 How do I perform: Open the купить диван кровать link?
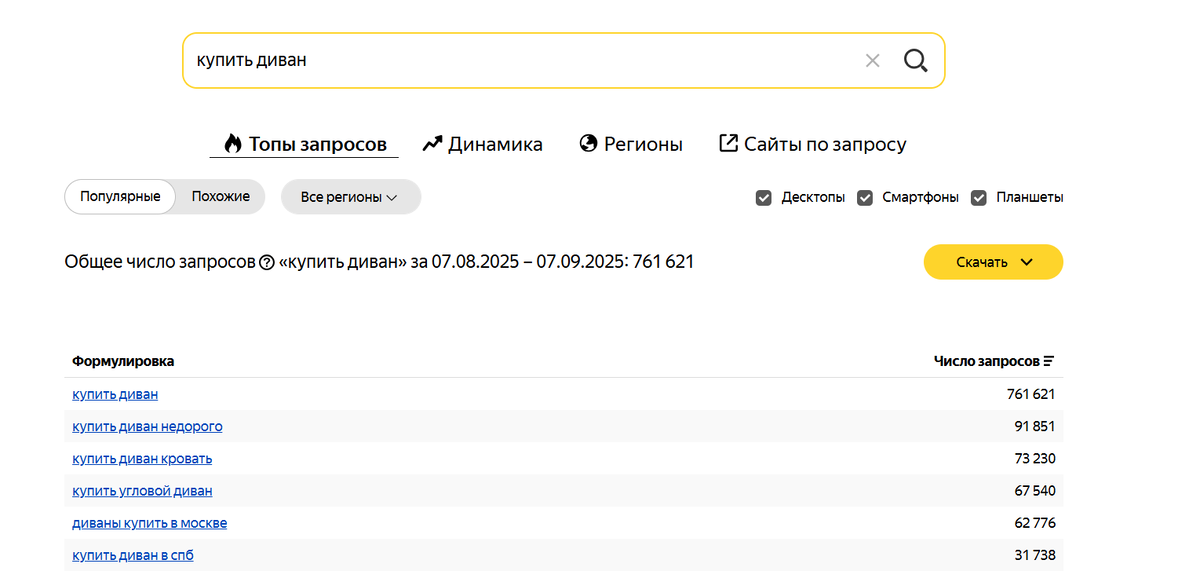(x=142, y=458)
